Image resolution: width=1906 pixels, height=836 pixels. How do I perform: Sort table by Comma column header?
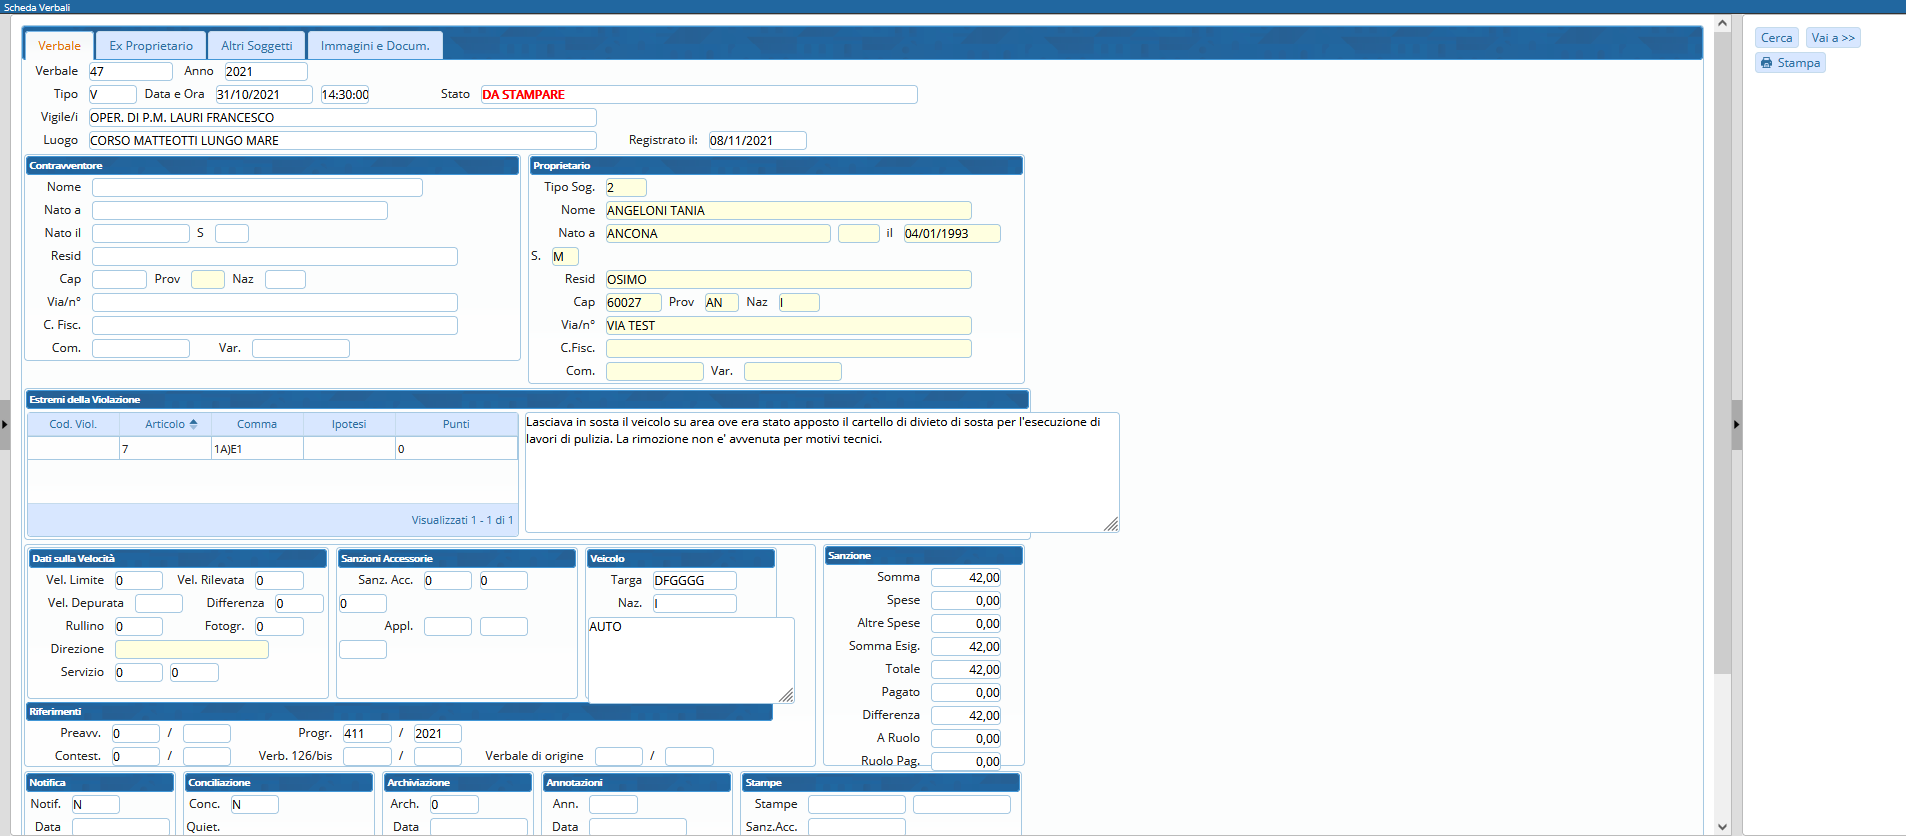click(257, 424)
